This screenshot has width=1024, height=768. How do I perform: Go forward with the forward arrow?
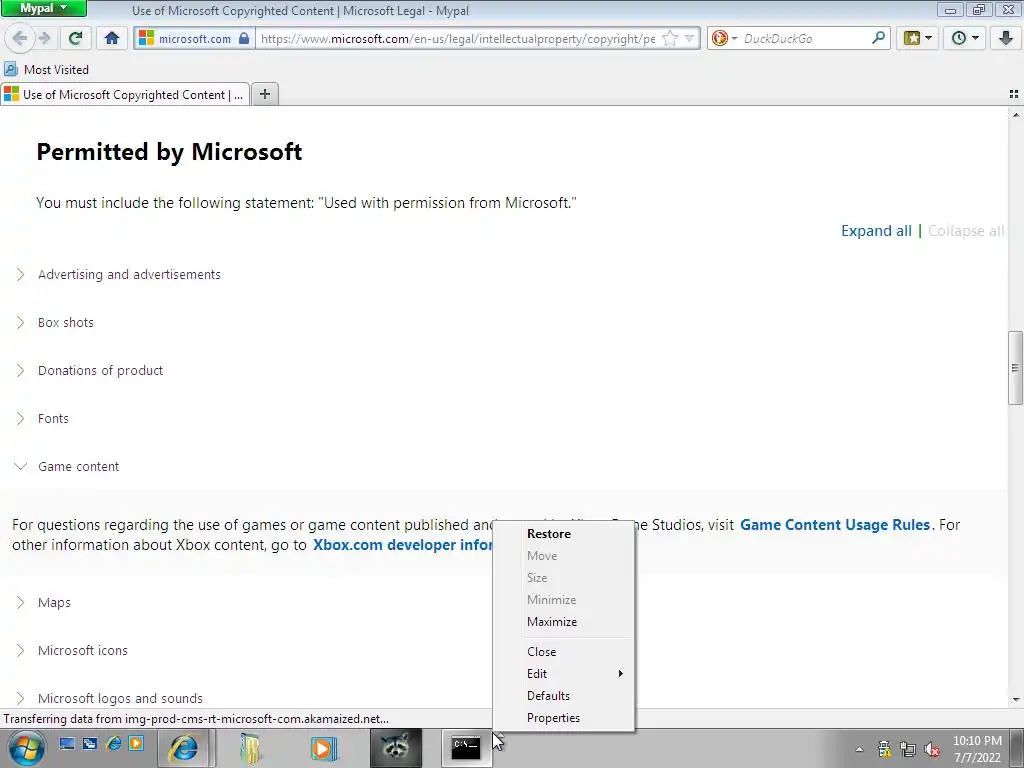[44, 39]
